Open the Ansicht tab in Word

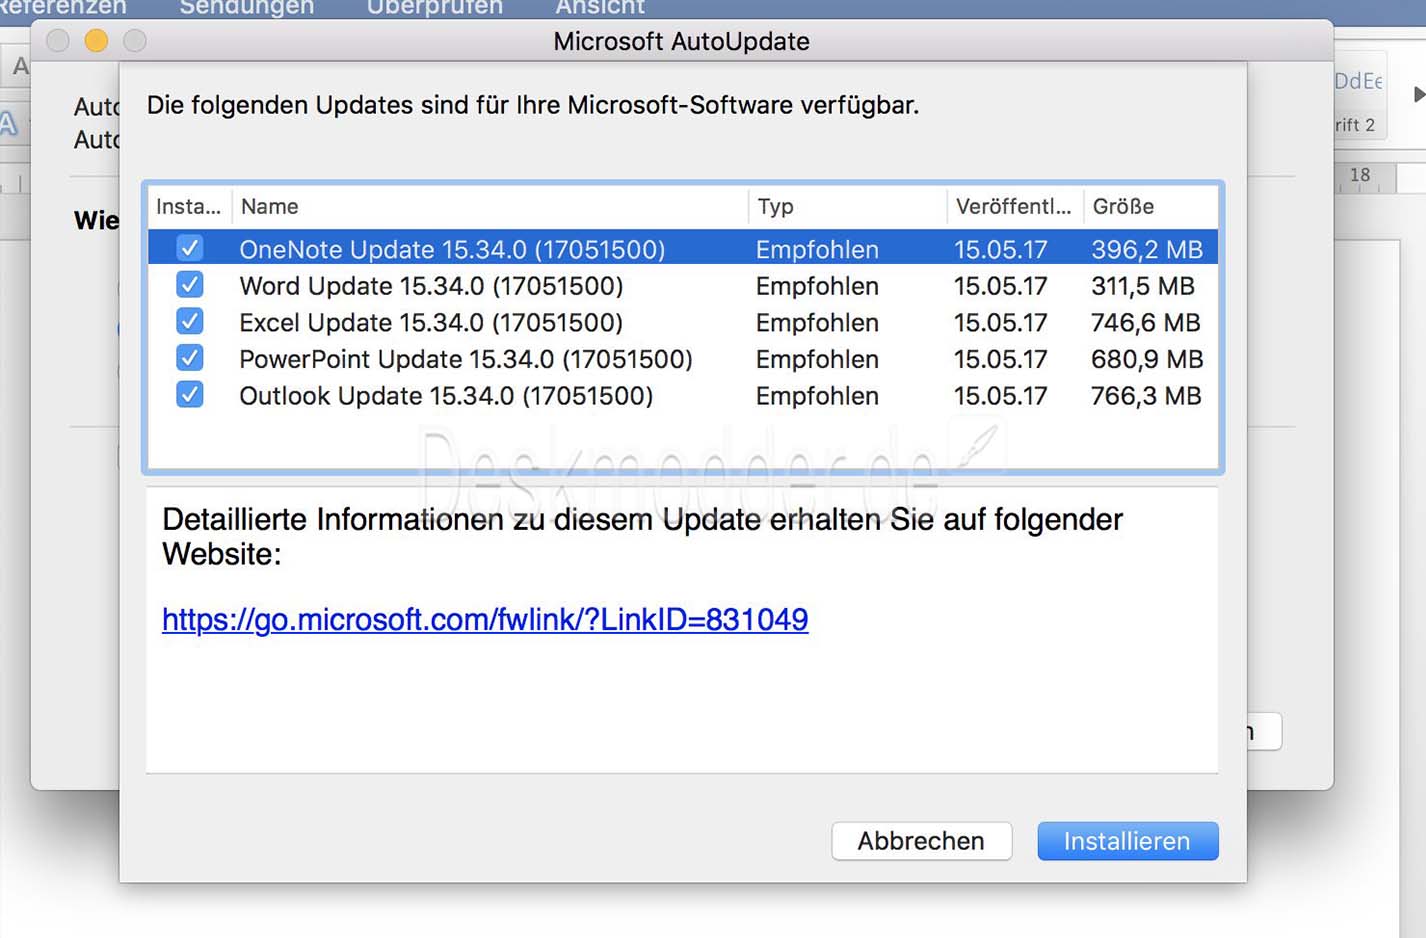[600, 7]
